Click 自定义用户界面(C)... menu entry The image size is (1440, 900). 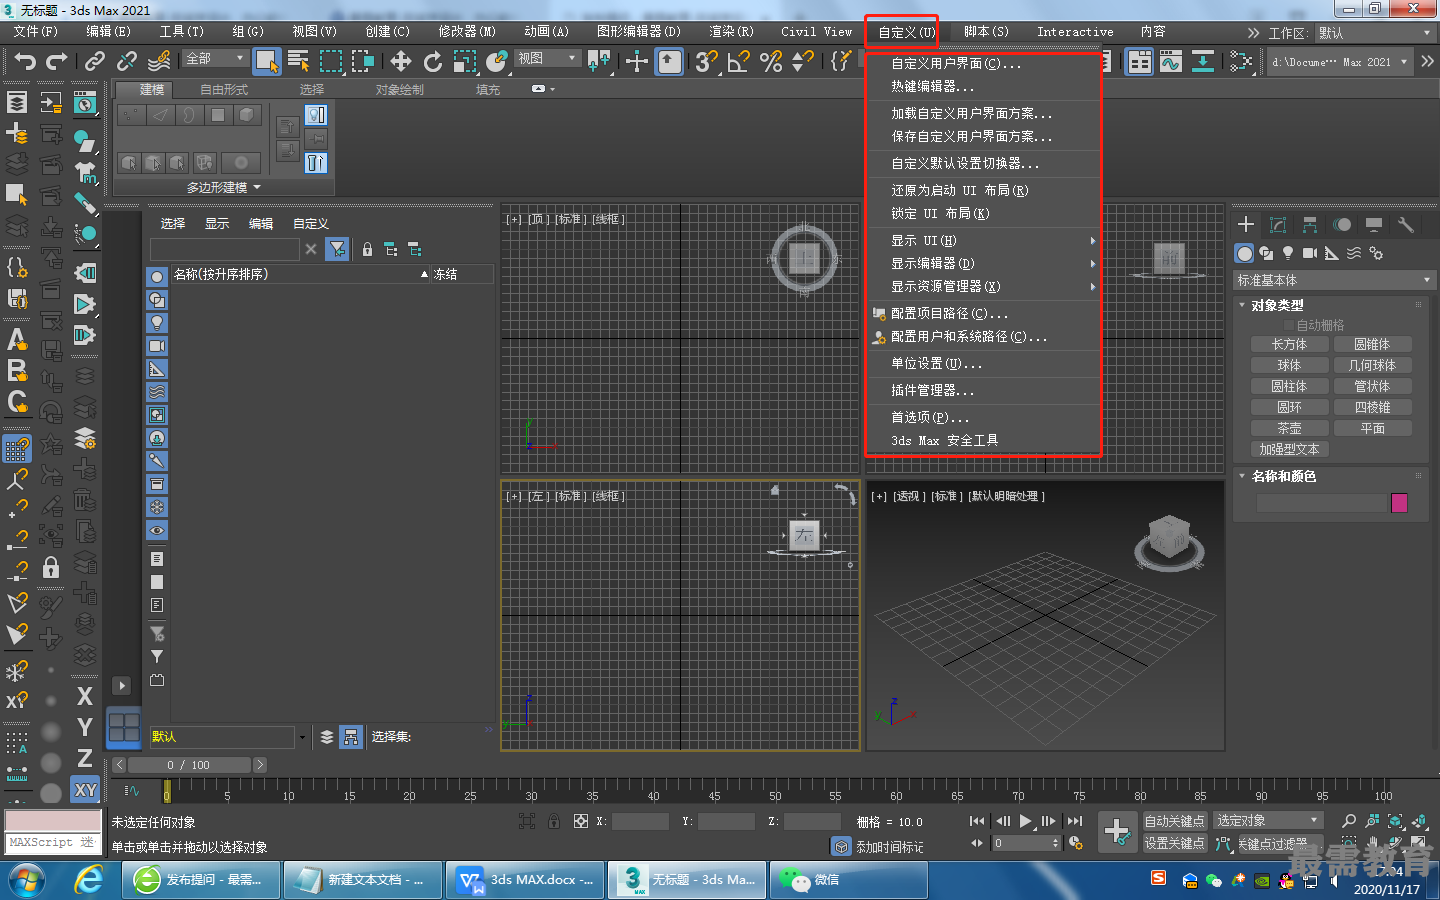[x=956, y=63]
